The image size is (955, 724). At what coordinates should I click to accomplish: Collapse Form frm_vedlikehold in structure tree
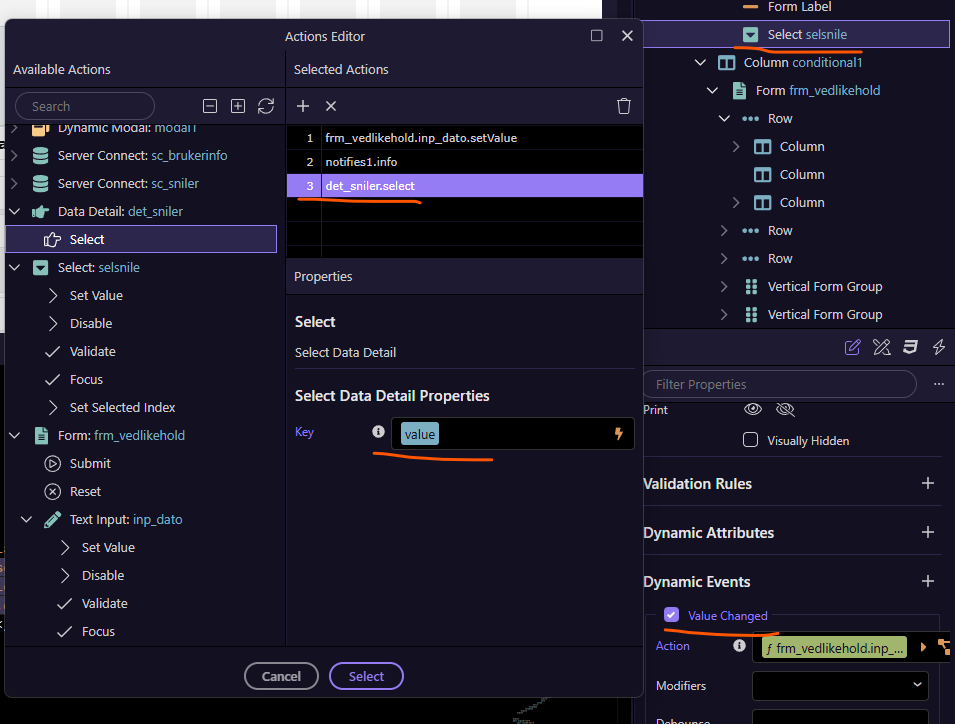(x=712, y=90)
